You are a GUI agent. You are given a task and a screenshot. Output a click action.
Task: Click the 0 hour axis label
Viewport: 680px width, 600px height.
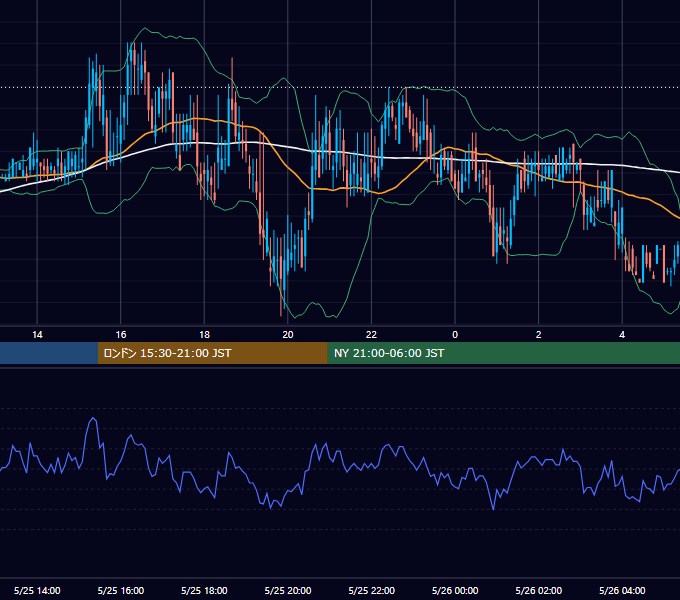pos(455,335)
